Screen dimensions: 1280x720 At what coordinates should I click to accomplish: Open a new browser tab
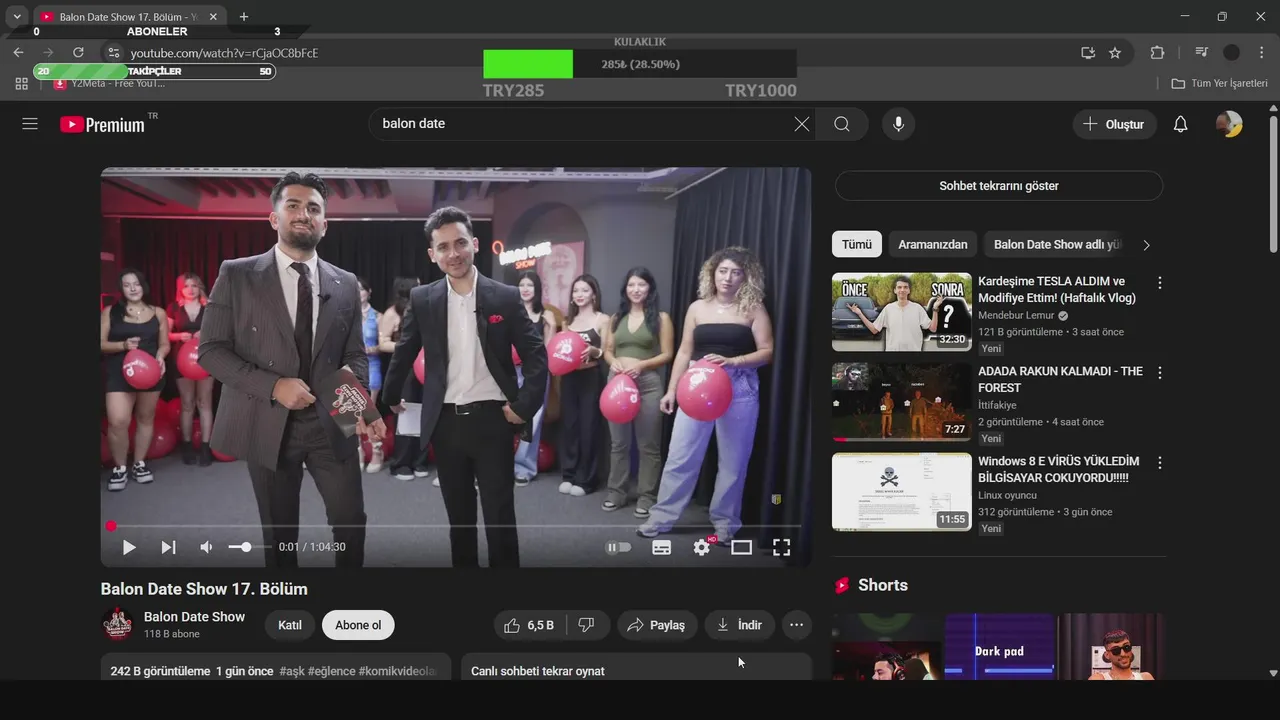pyautogui.click(x=244, y=17)
